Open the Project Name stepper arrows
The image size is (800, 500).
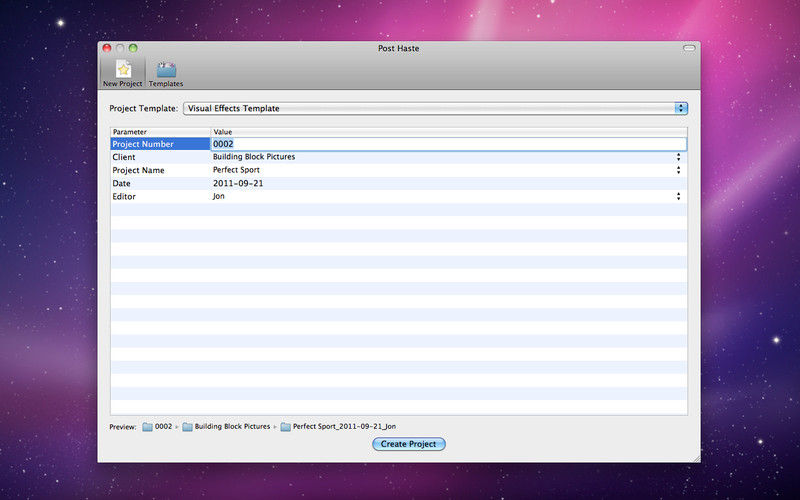pyautogui.click(x=678, y=170)
